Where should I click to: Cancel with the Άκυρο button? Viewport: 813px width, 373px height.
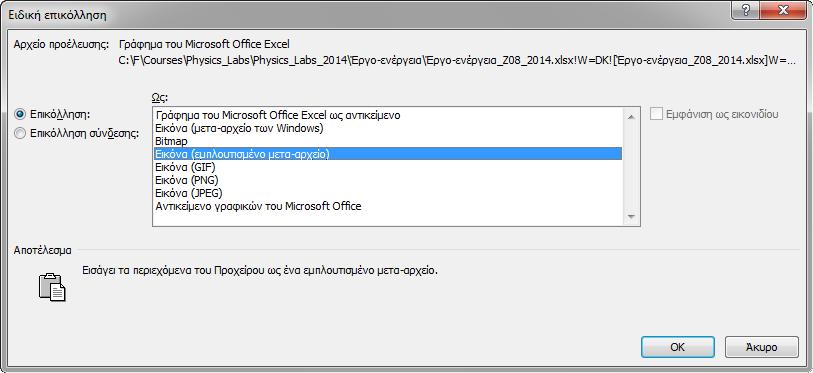[762, 347]
